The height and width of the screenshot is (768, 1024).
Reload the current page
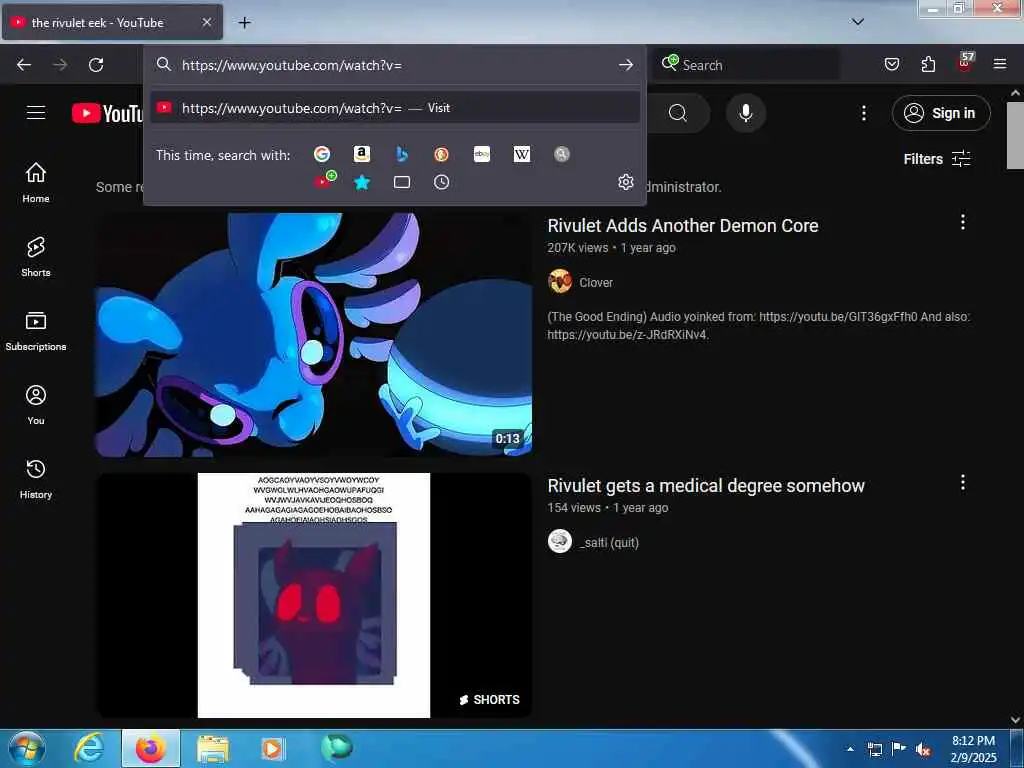[x=96, y=65]
